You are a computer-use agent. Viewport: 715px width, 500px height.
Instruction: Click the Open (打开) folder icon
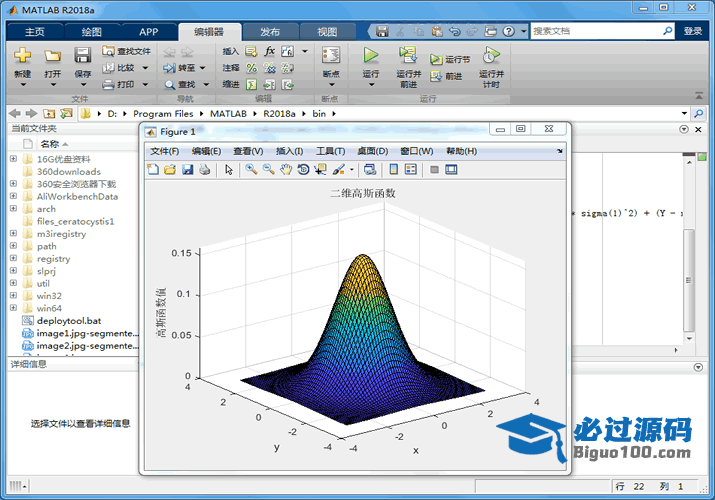52,56
